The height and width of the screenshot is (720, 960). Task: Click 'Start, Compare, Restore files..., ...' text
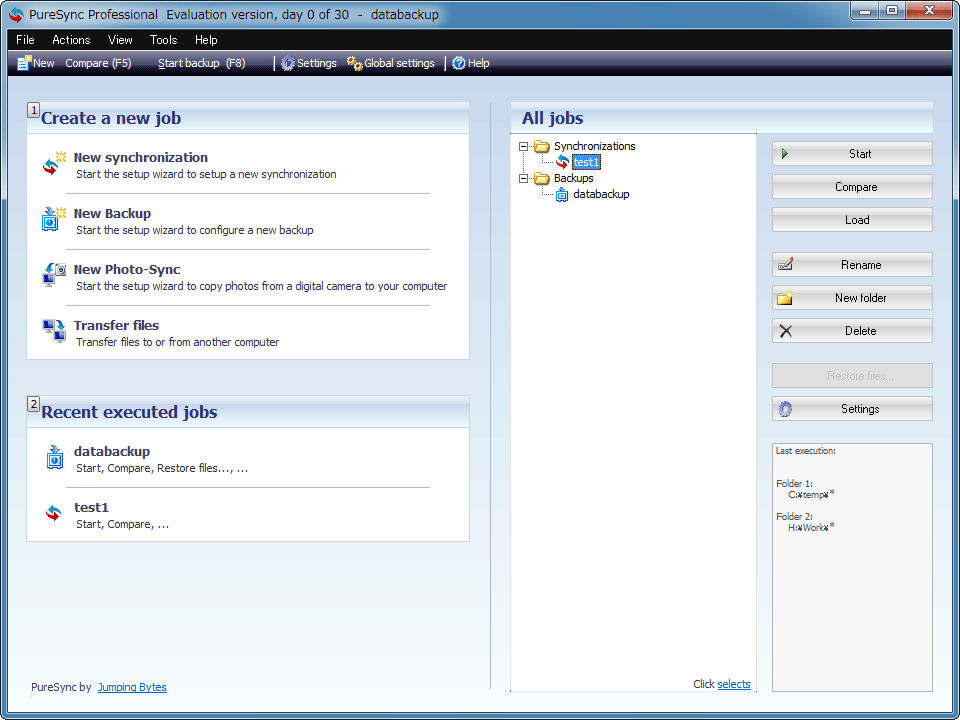coord(162,468)
